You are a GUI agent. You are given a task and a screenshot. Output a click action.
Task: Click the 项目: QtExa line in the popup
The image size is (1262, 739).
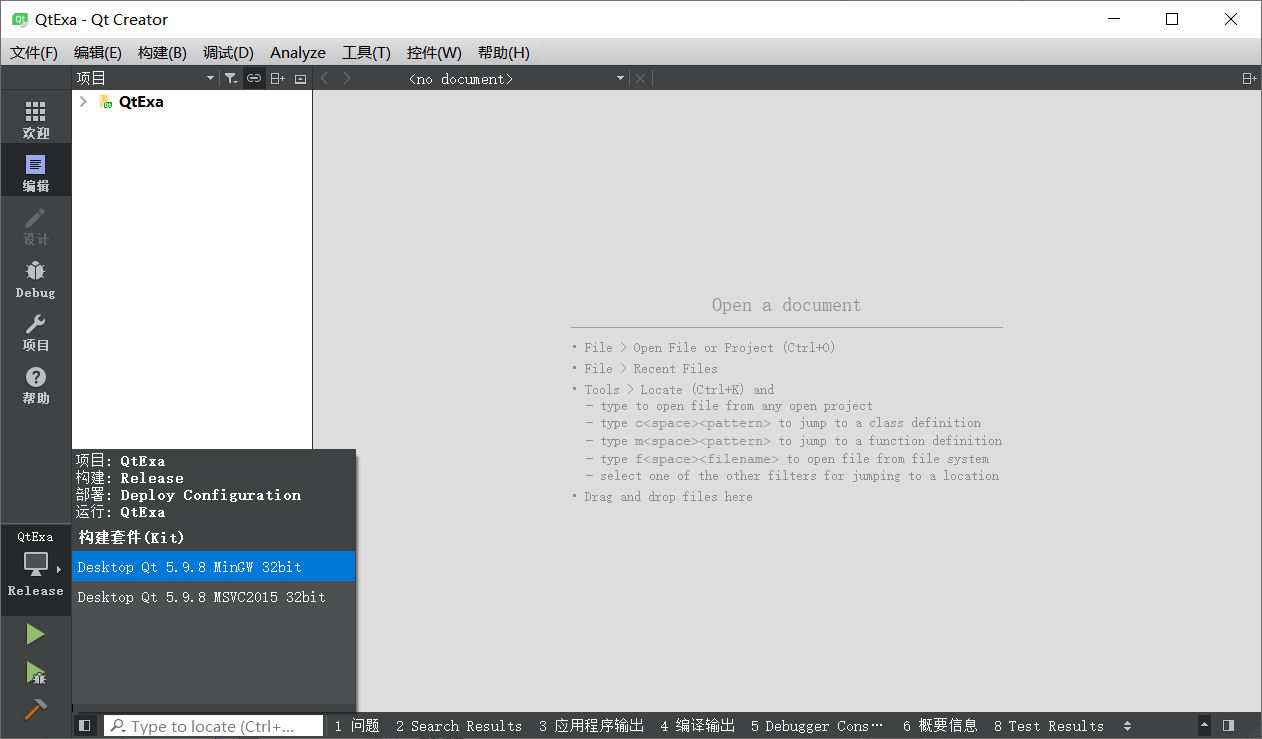(x=121, y=461)
